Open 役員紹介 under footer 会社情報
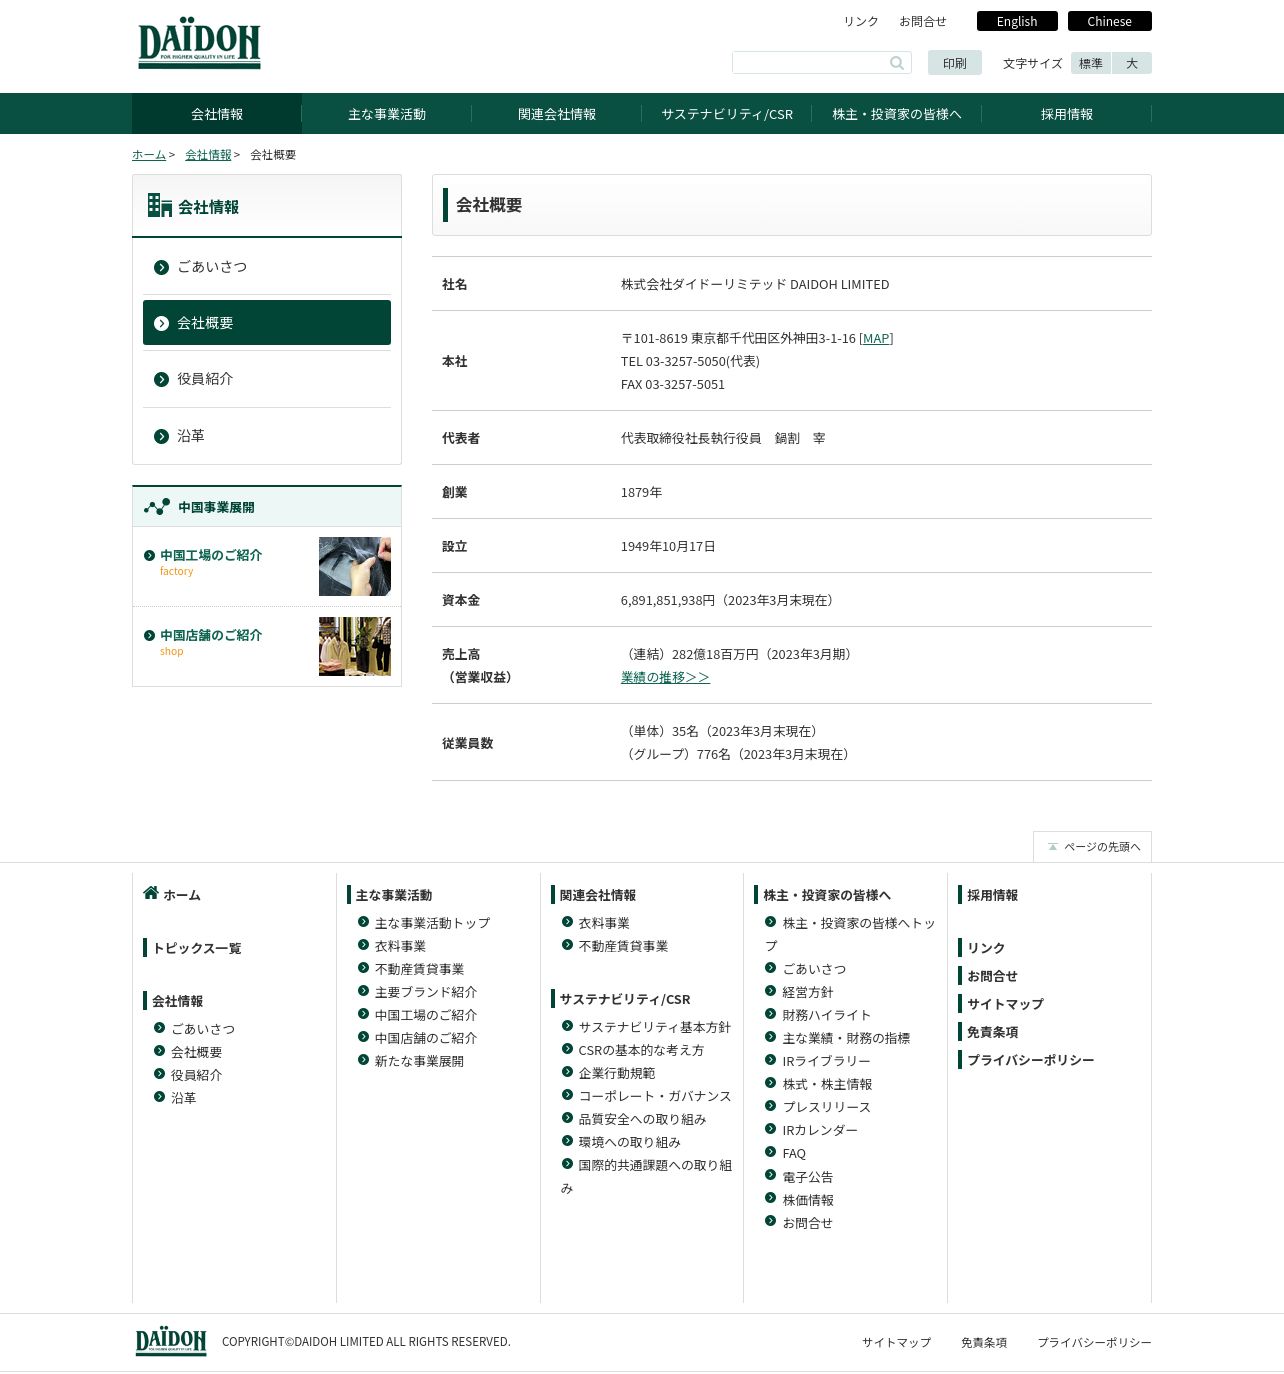The image size is (1284, 1374). 196,1075
